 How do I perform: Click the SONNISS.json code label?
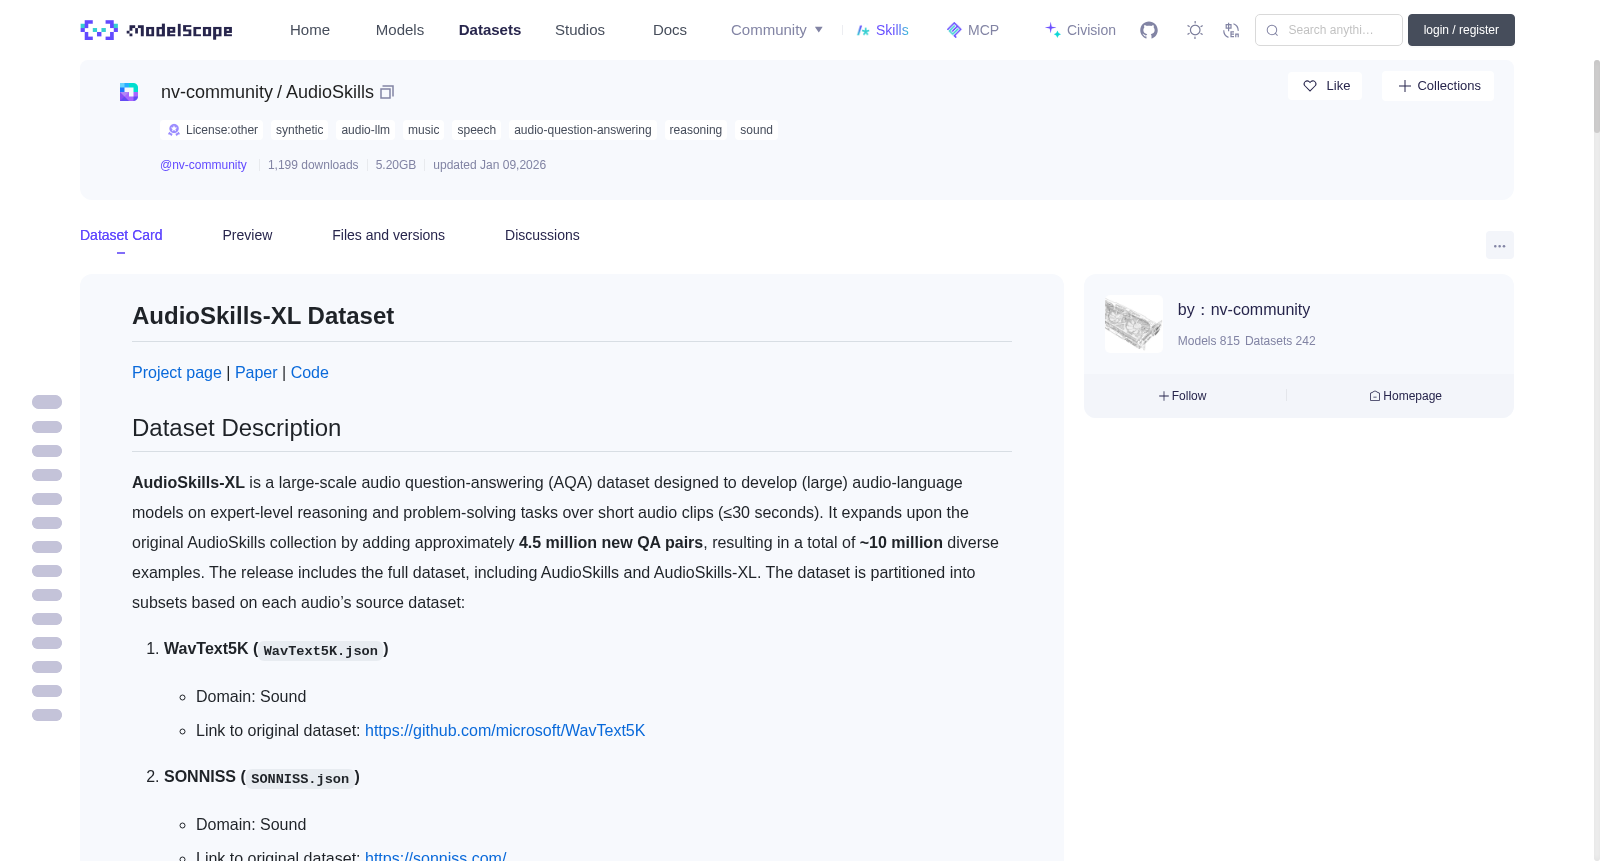(300, 779)
